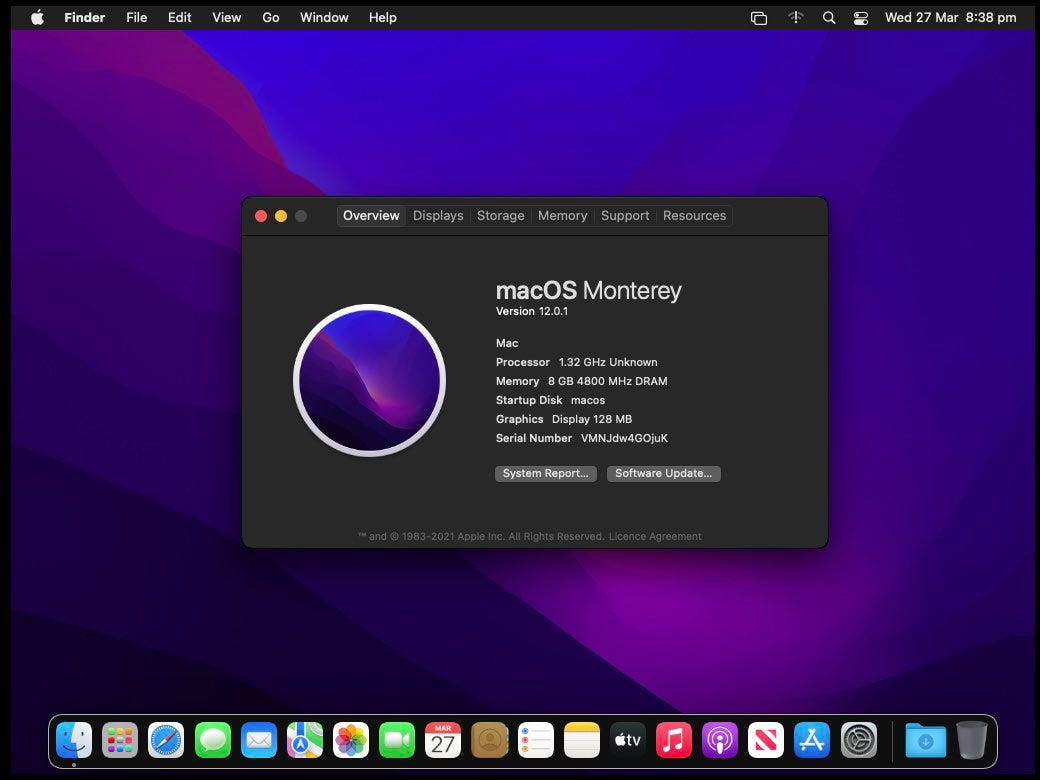Screen dimensions: 1040x780
Task: Open Finder from the Dock
Action: (74, 740)
